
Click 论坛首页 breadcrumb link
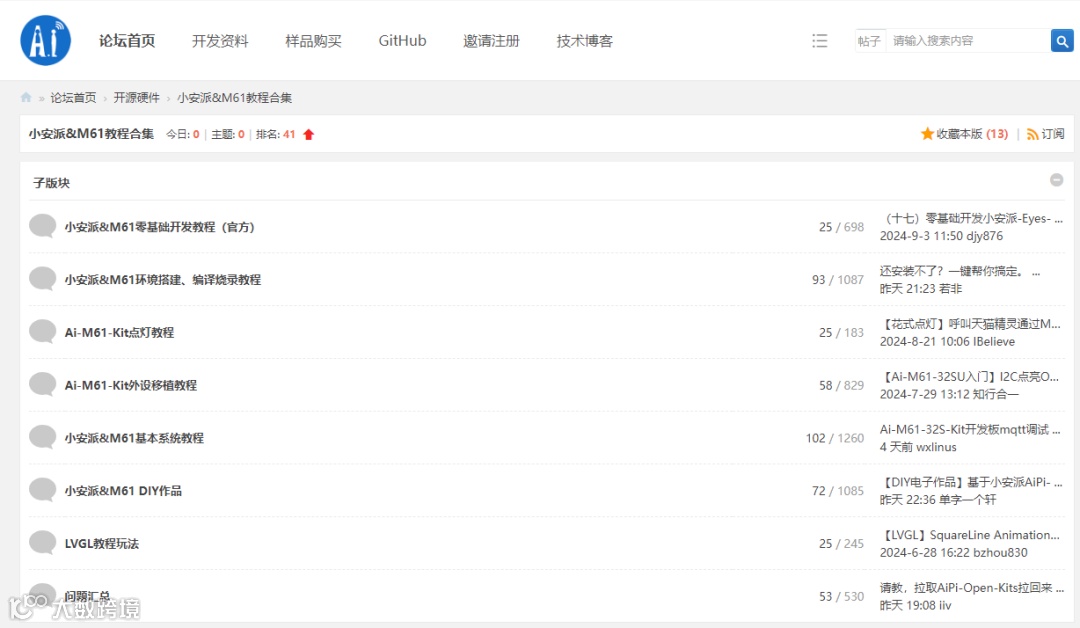[x=73, y=98]
